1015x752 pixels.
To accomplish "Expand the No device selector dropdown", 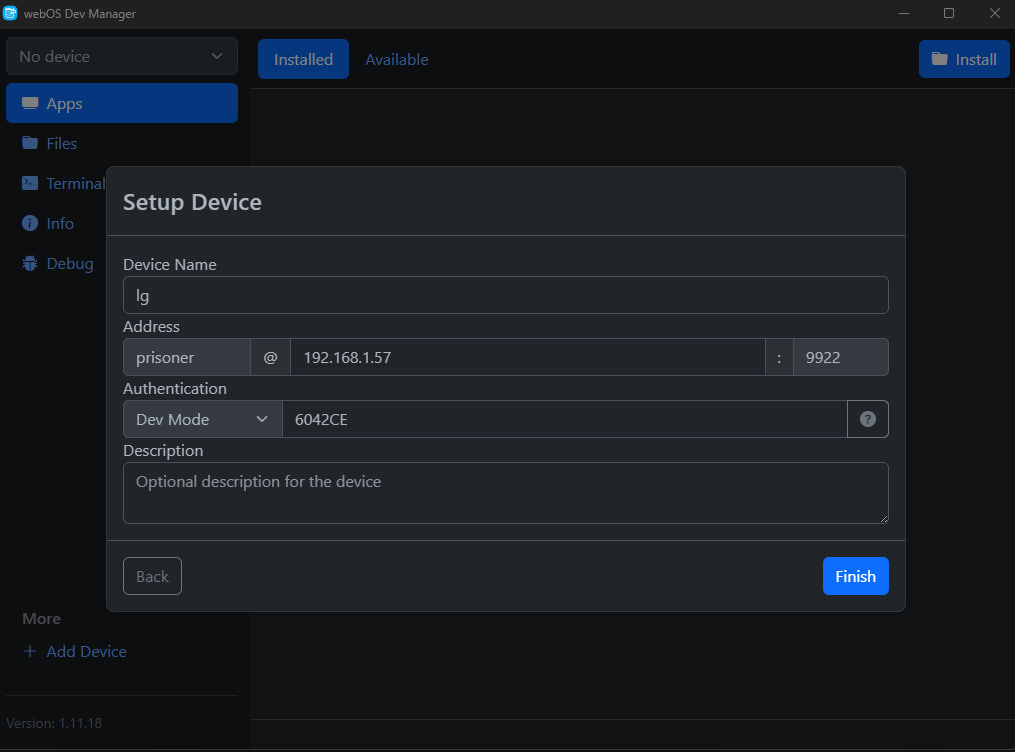I will coord(122,56).
